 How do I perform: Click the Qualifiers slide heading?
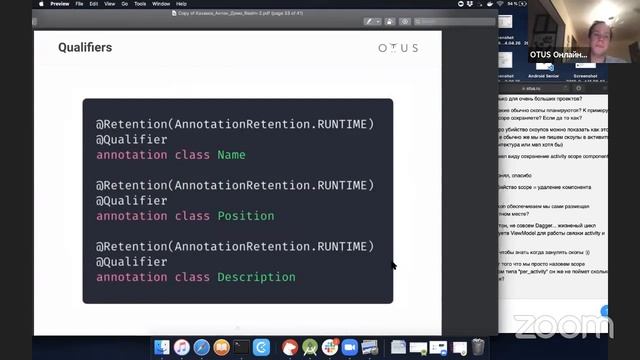click(x=85, y=47)
